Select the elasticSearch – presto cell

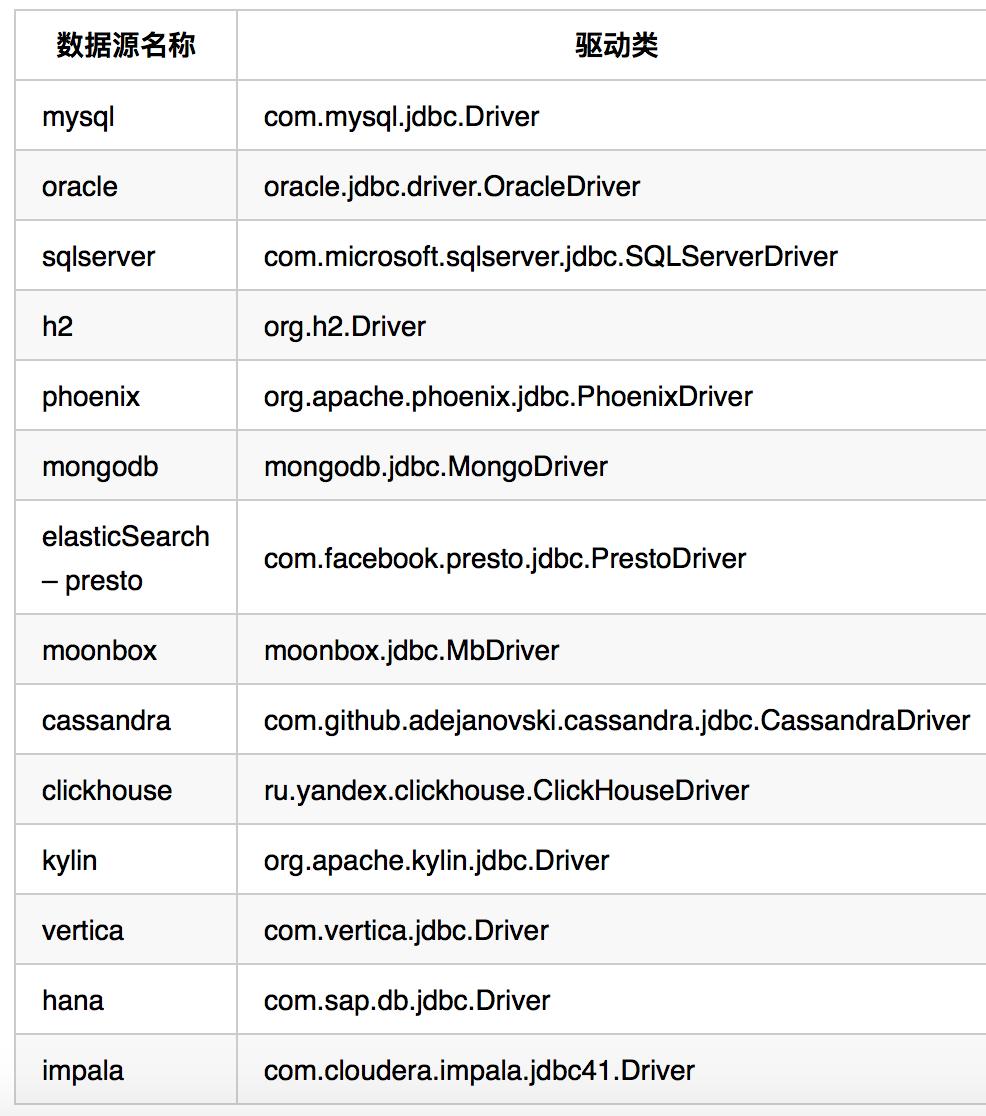click(x=126, y=558)
